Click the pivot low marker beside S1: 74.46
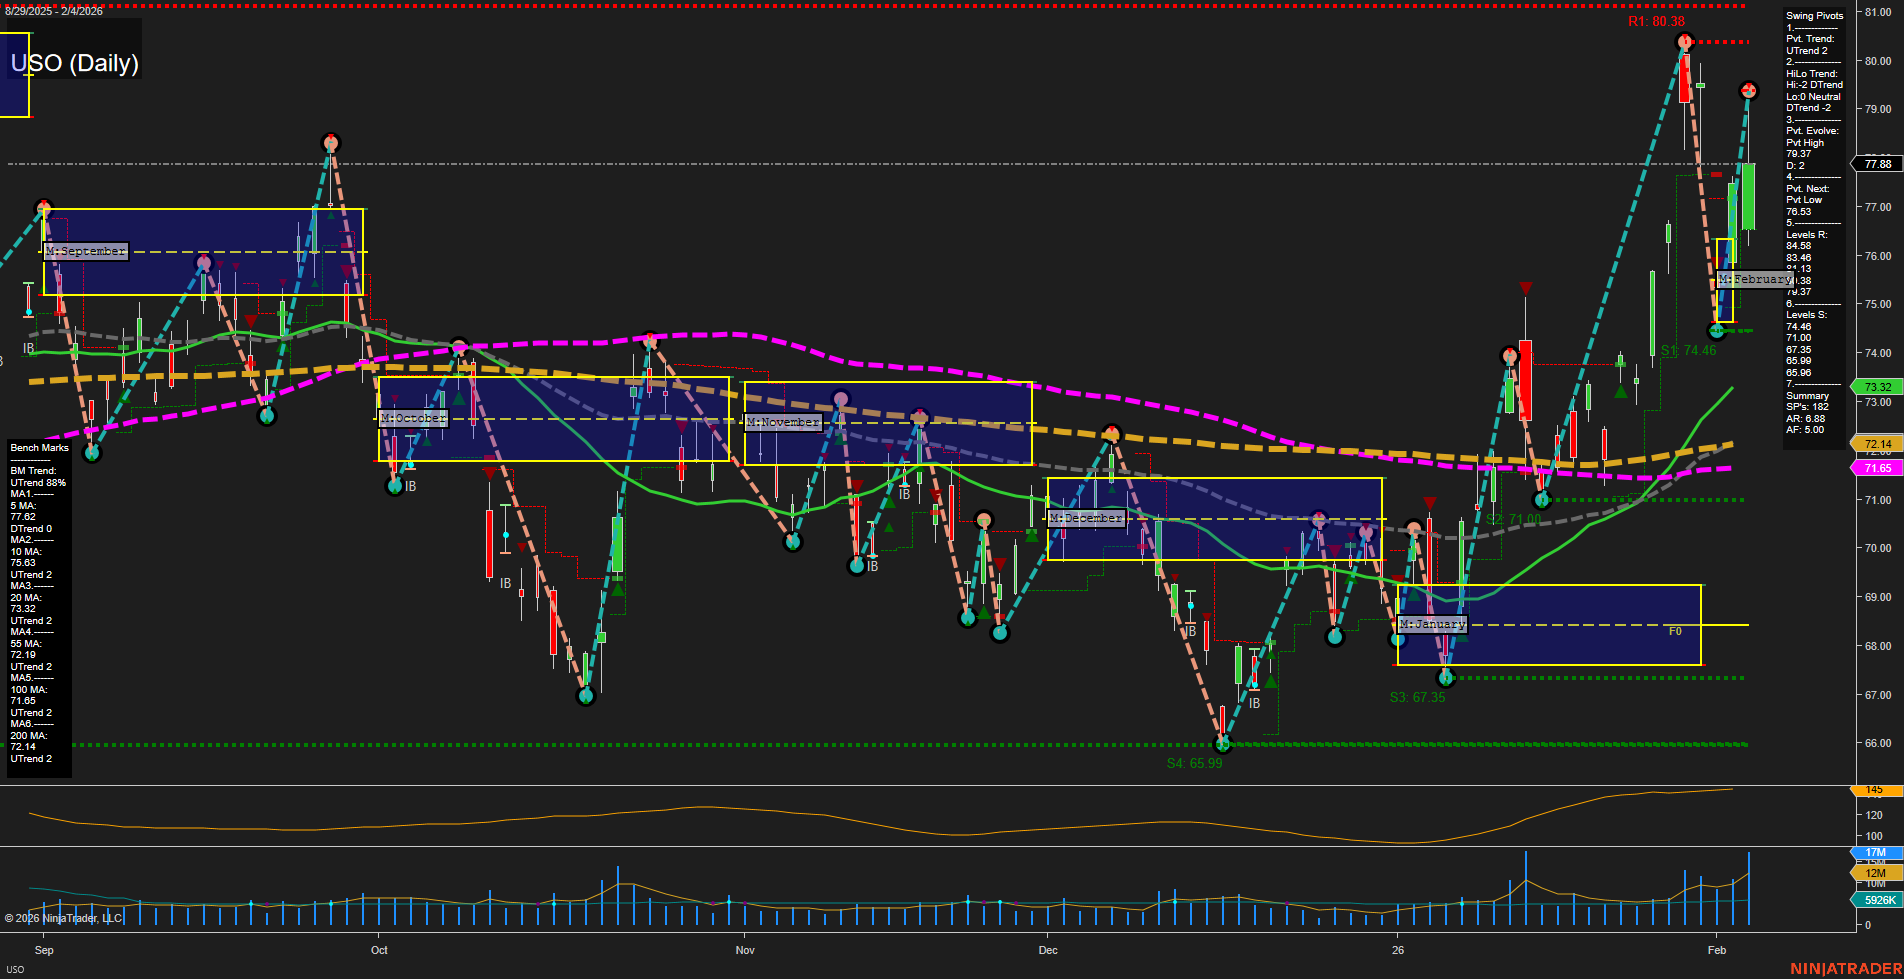The image size is (1904, 979). click(x=1717, y=331)
